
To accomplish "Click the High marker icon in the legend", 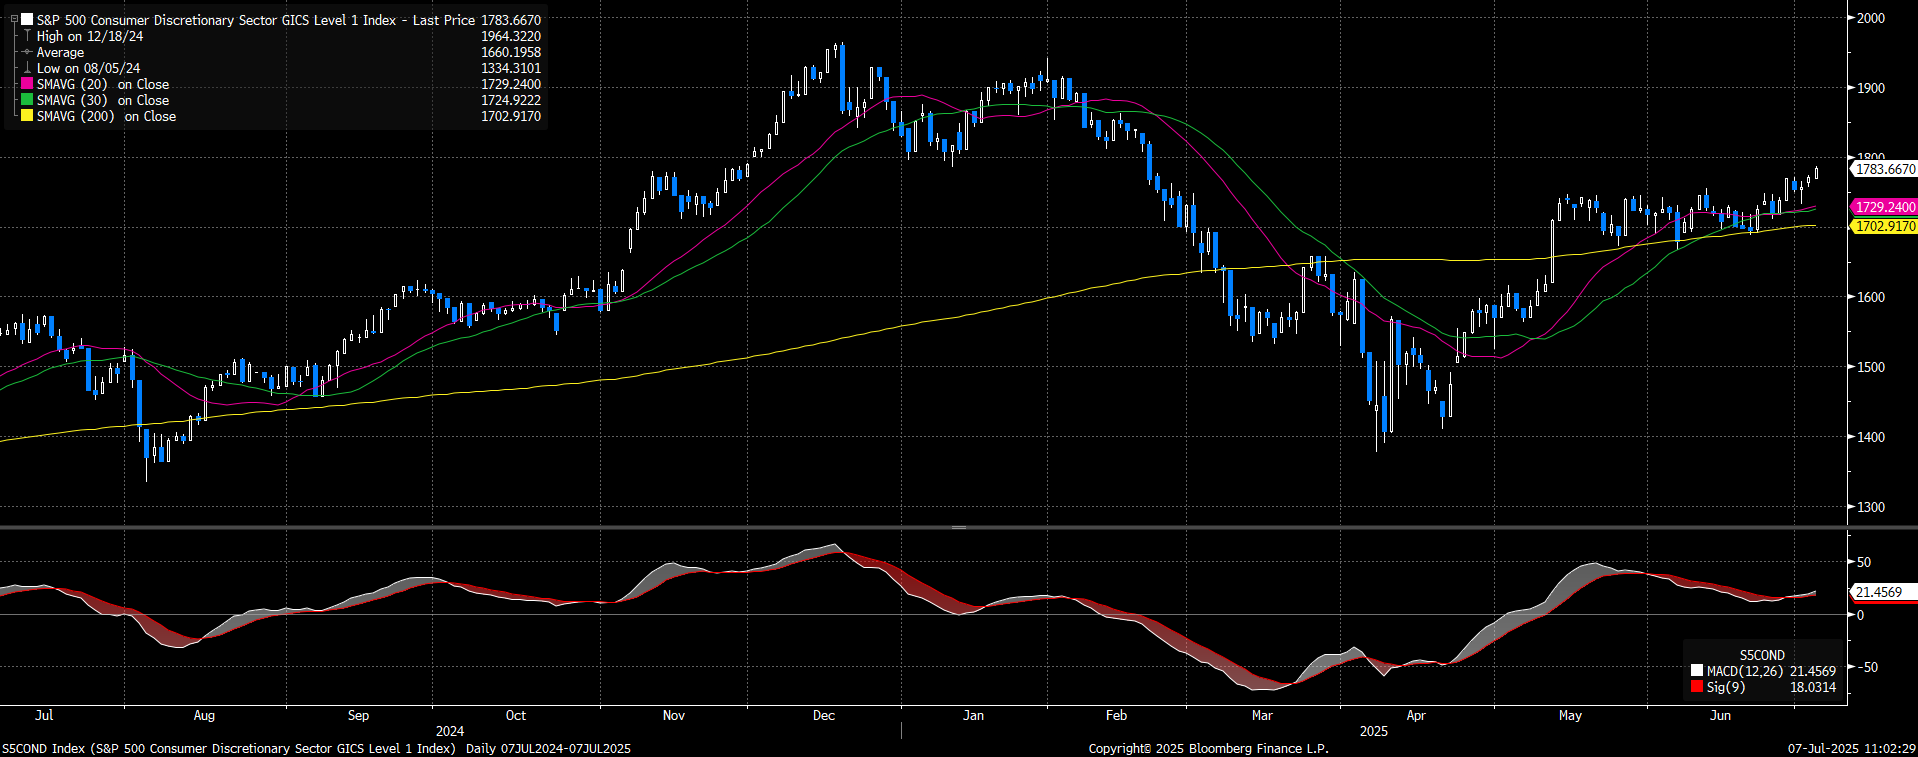I will (27, 36).
